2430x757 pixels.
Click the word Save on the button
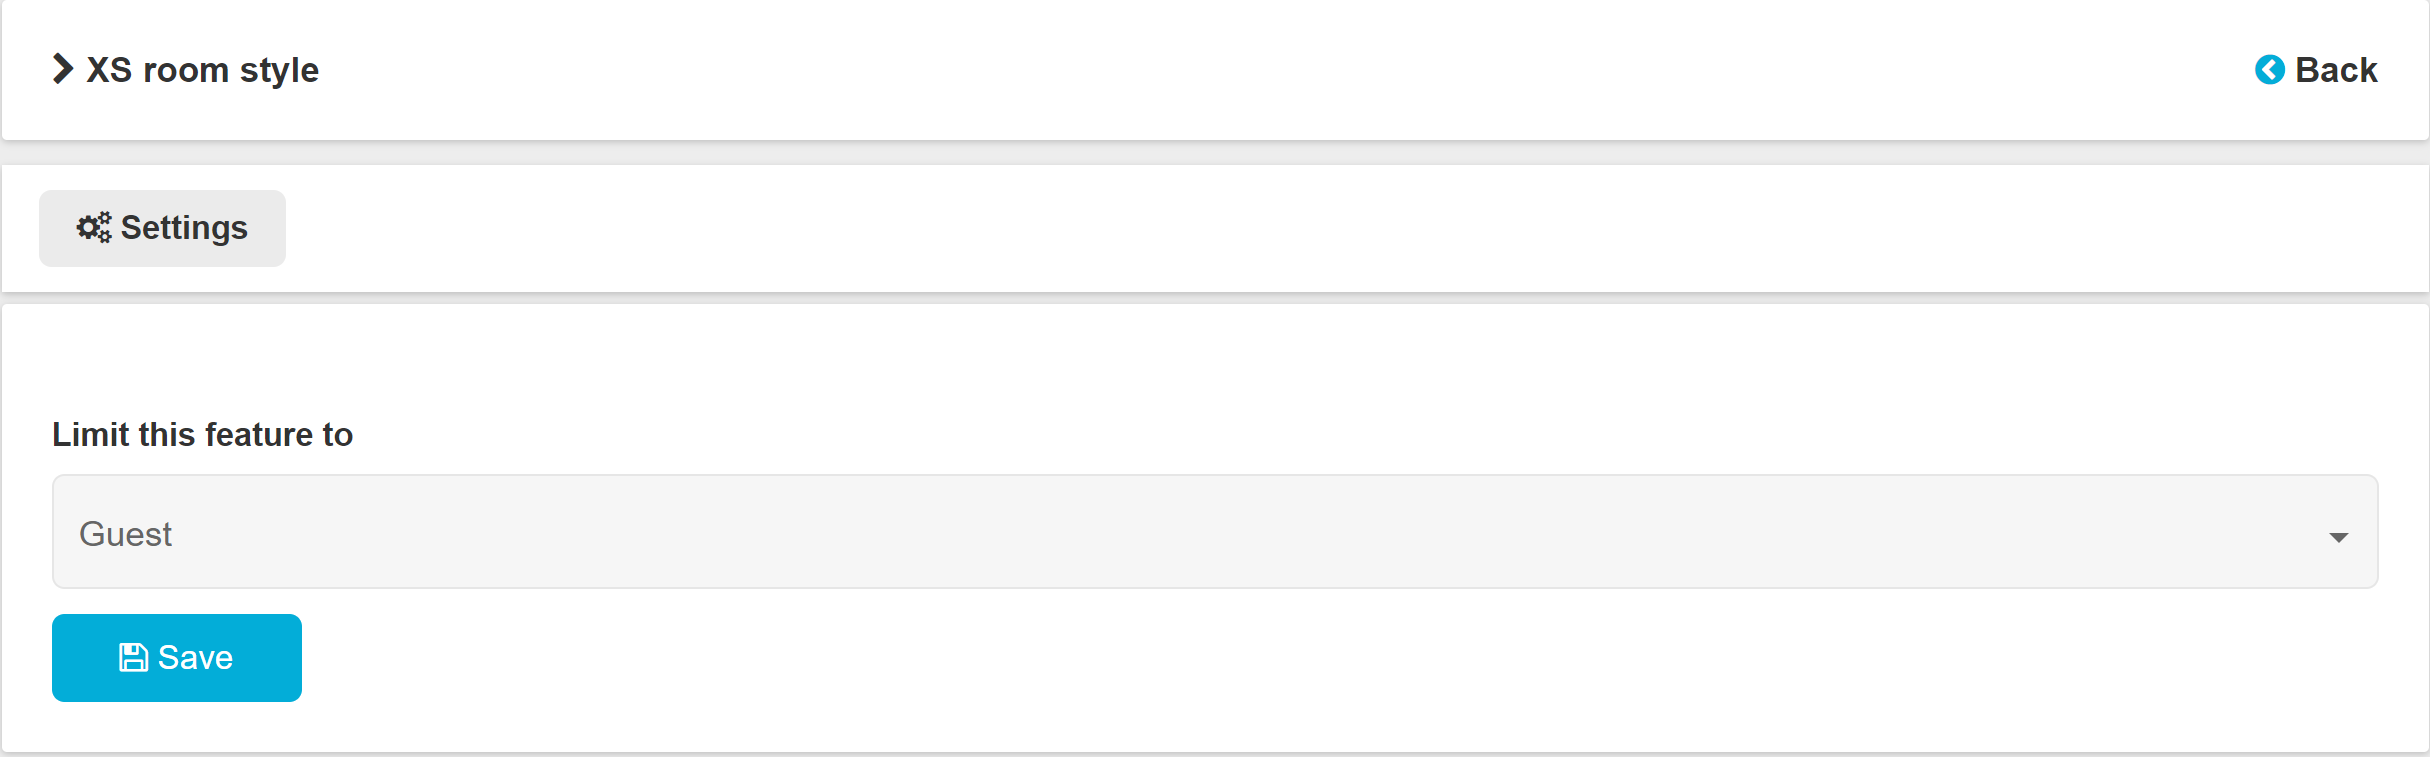click(x=195, y=658)
